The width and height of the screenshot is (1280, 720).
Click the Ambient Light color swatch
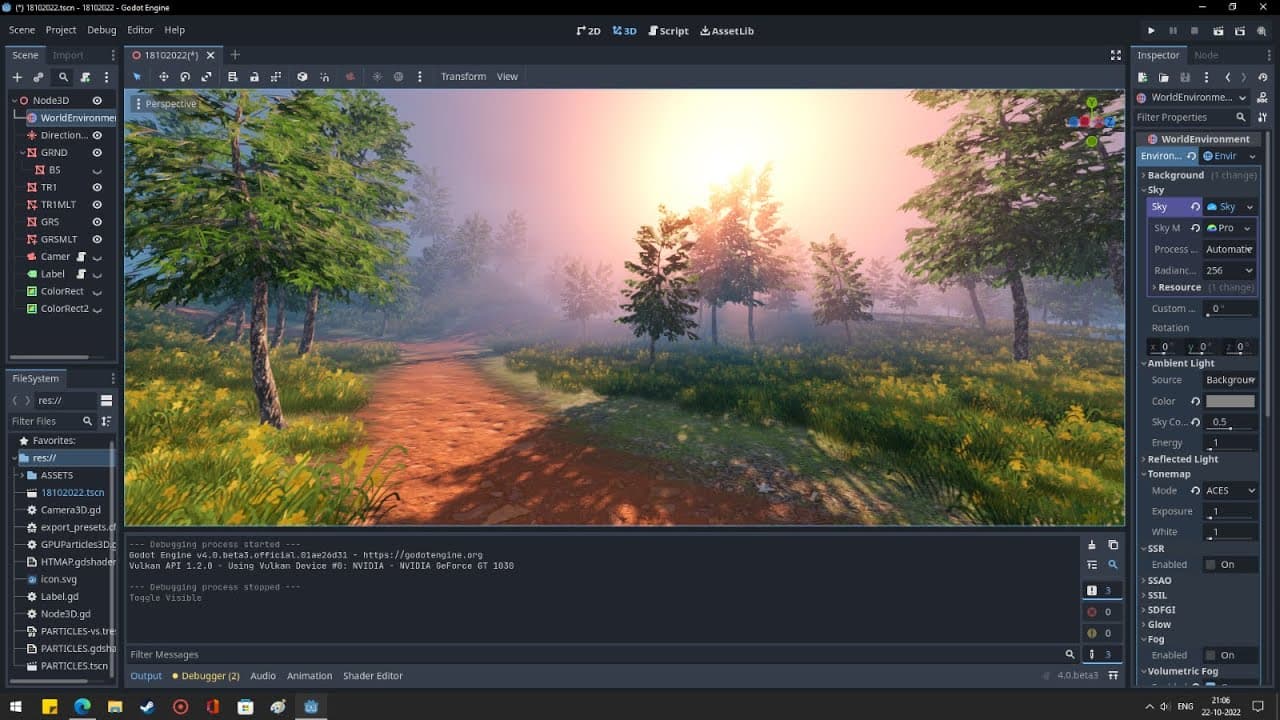(x=1229, y=401)
